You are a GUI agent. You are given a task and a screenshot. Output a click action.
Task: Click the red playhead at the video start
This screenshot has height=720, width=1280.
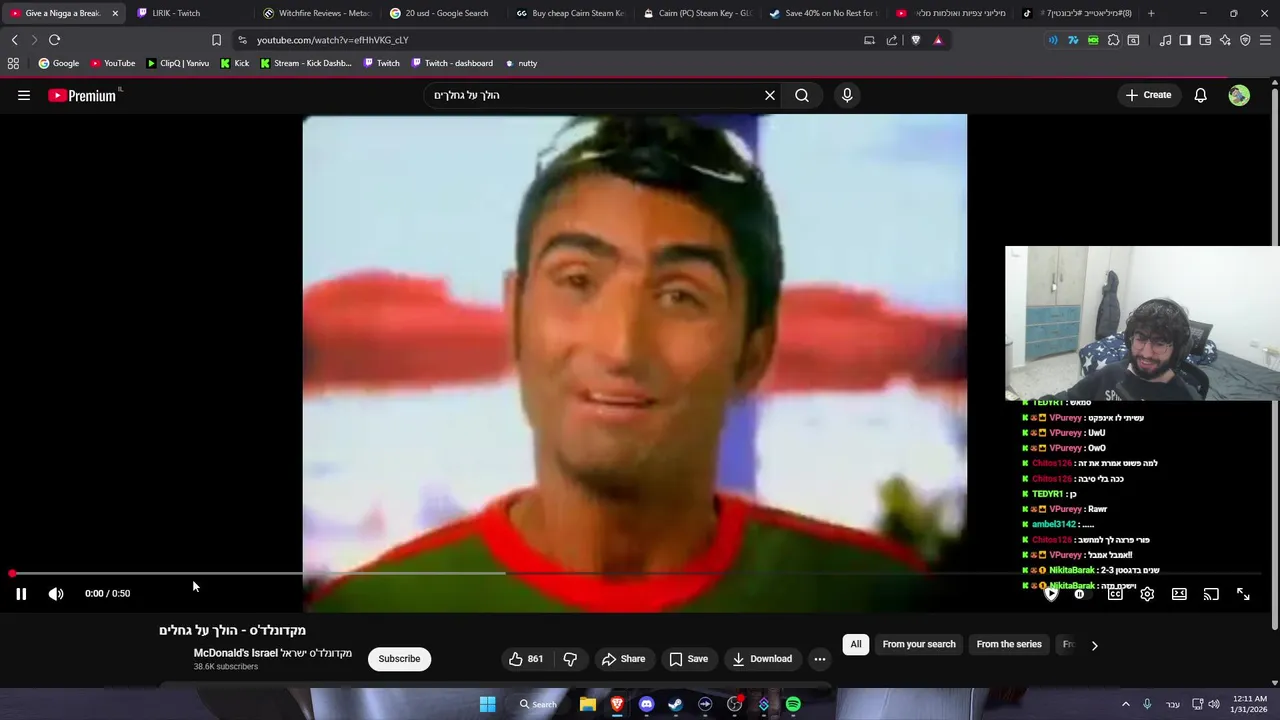12,574
